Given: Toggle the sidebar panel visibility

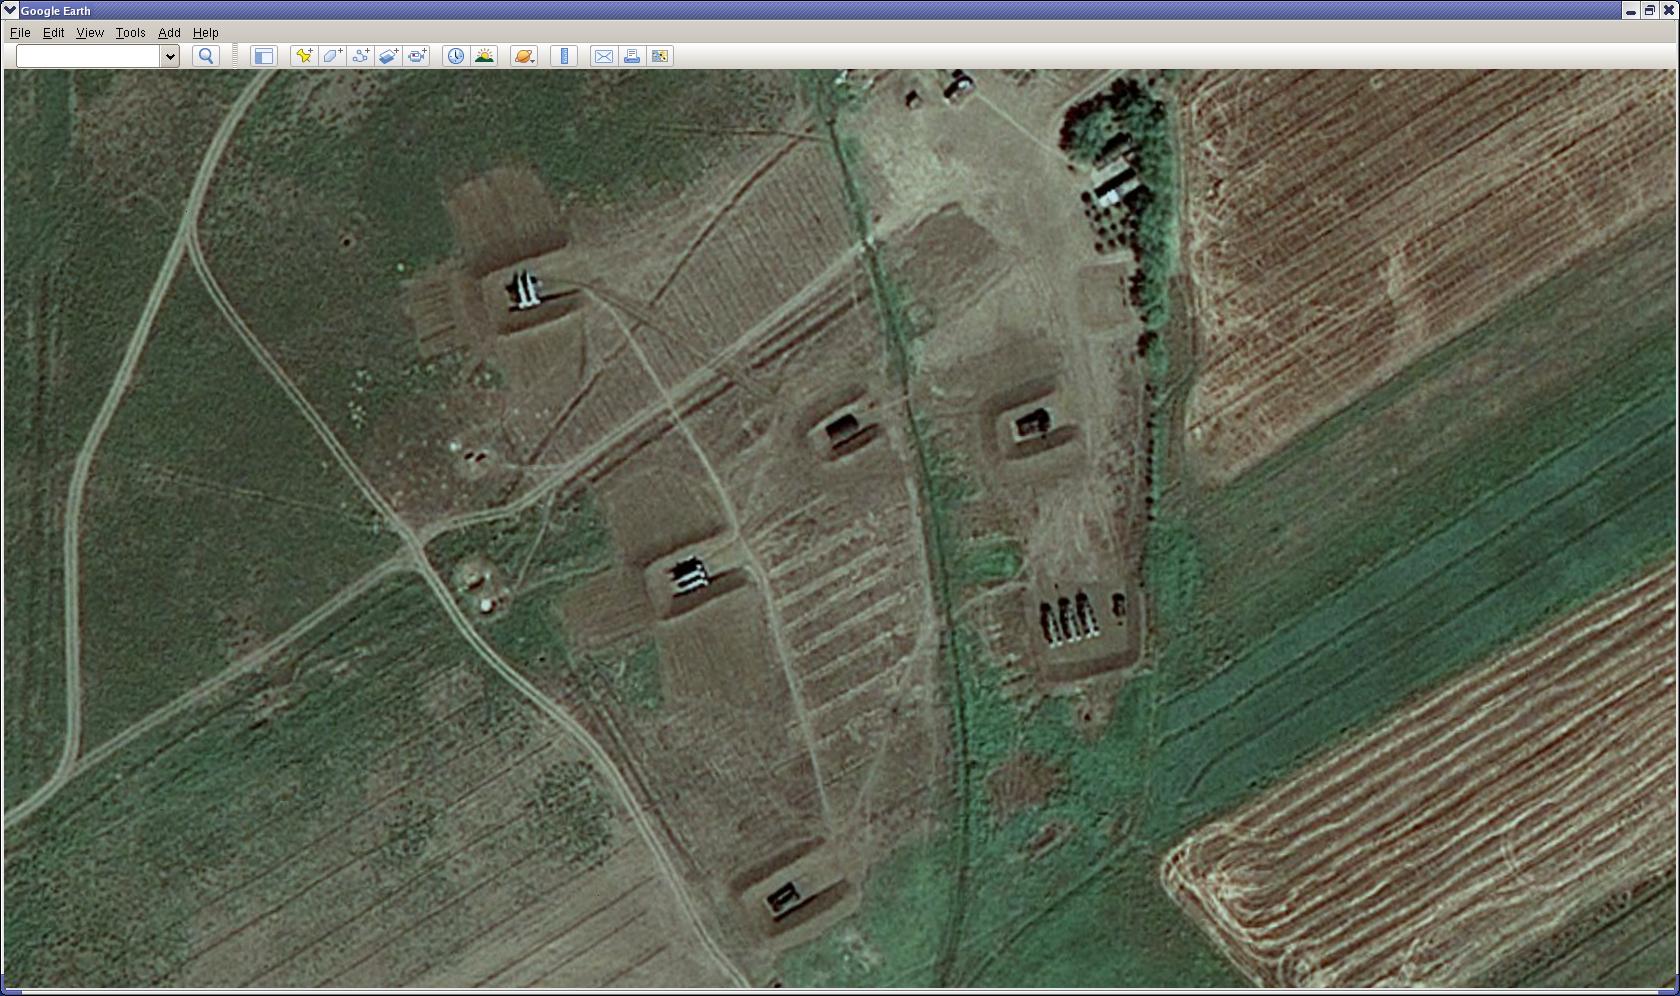Looking at the screenshot, I should (263, 56).
